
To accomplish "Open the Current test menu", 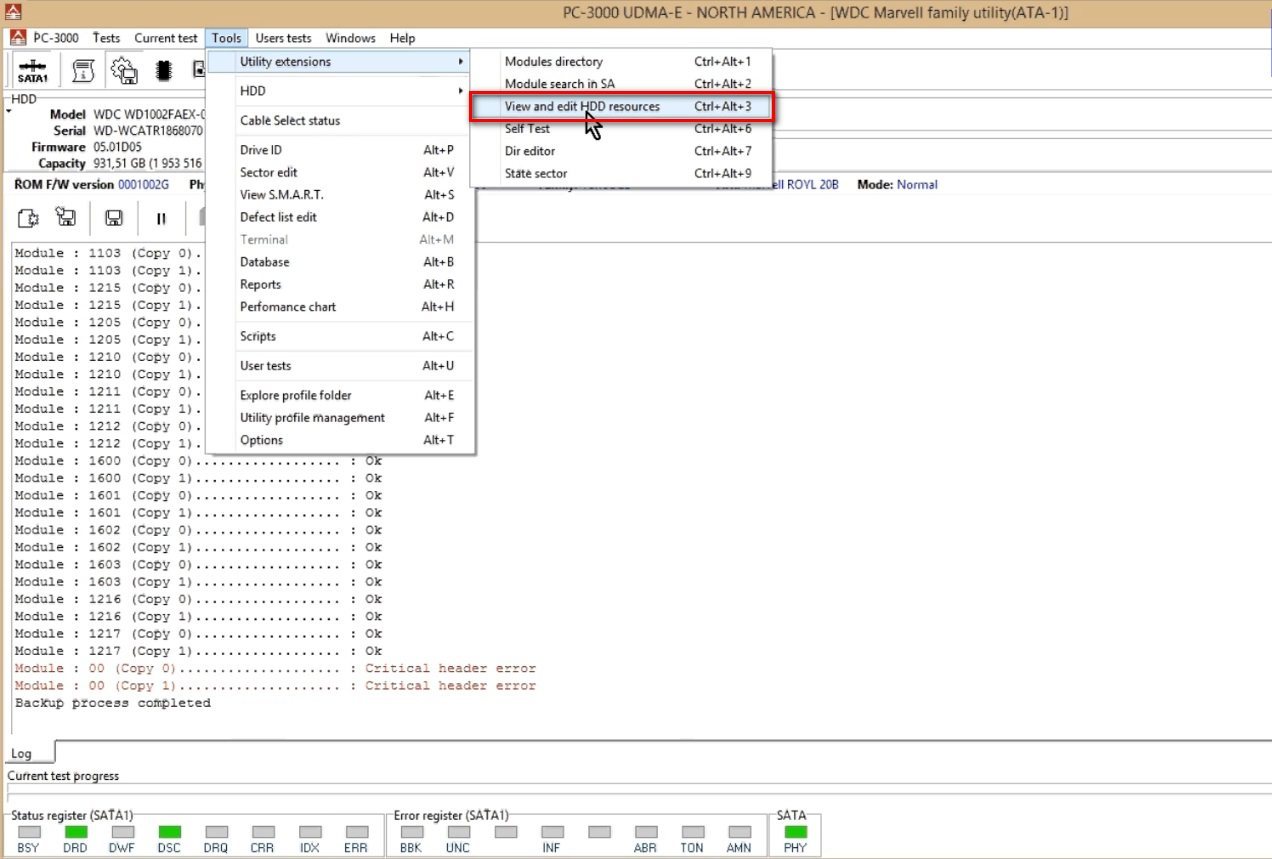I will pyautogui.click(x=166, y=38).
